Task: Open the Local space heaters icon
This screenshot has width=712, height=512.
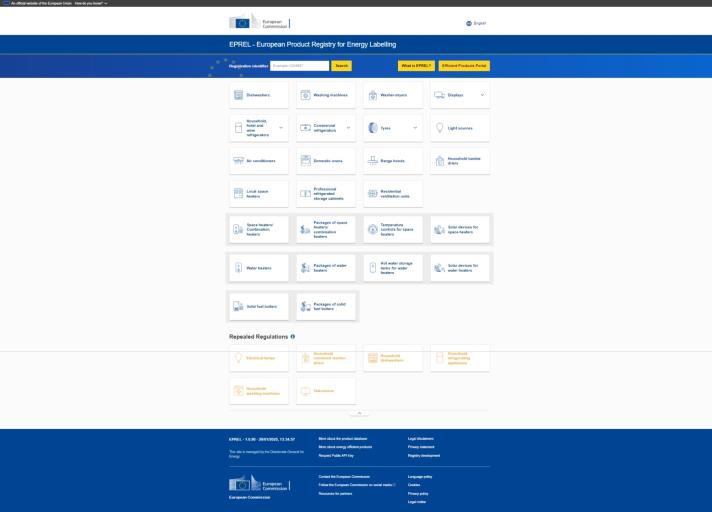Action: coord(238,194)
